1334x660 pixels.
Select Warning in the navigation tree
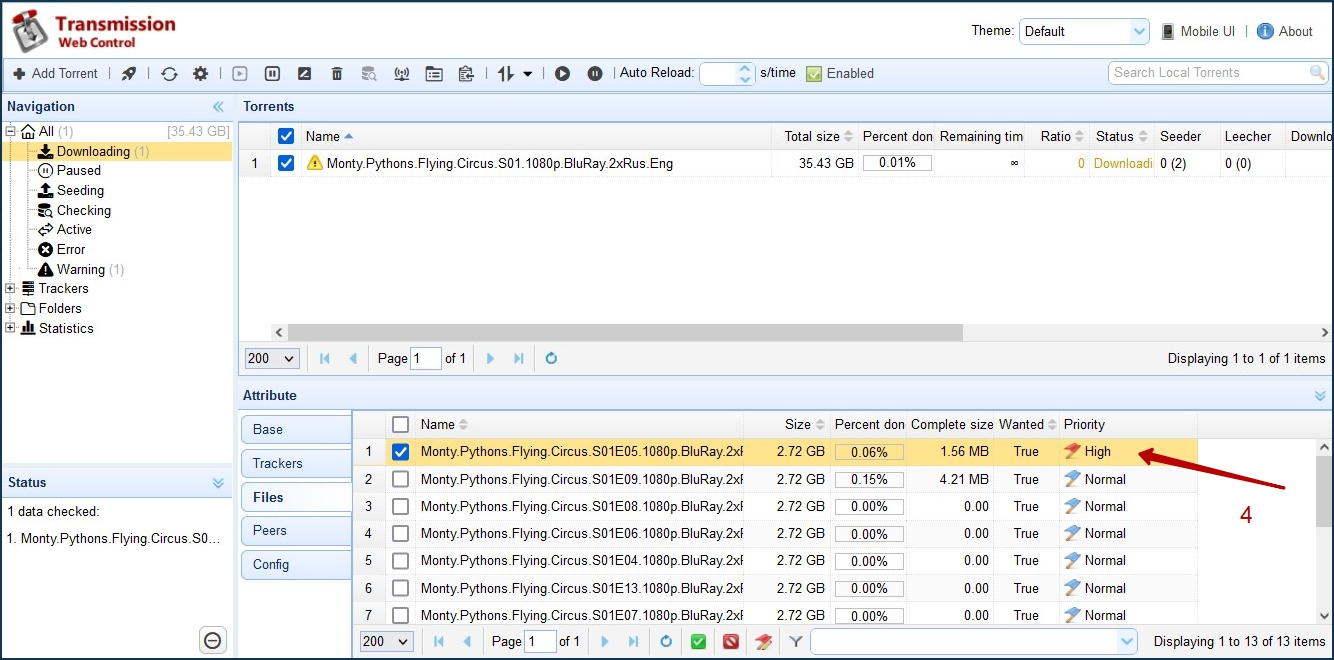click(81, 269)
